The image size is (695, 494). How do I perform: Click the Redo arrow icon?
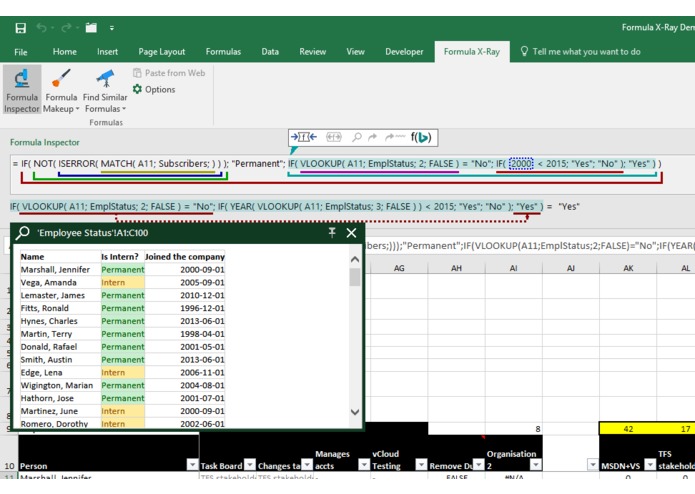66,28
